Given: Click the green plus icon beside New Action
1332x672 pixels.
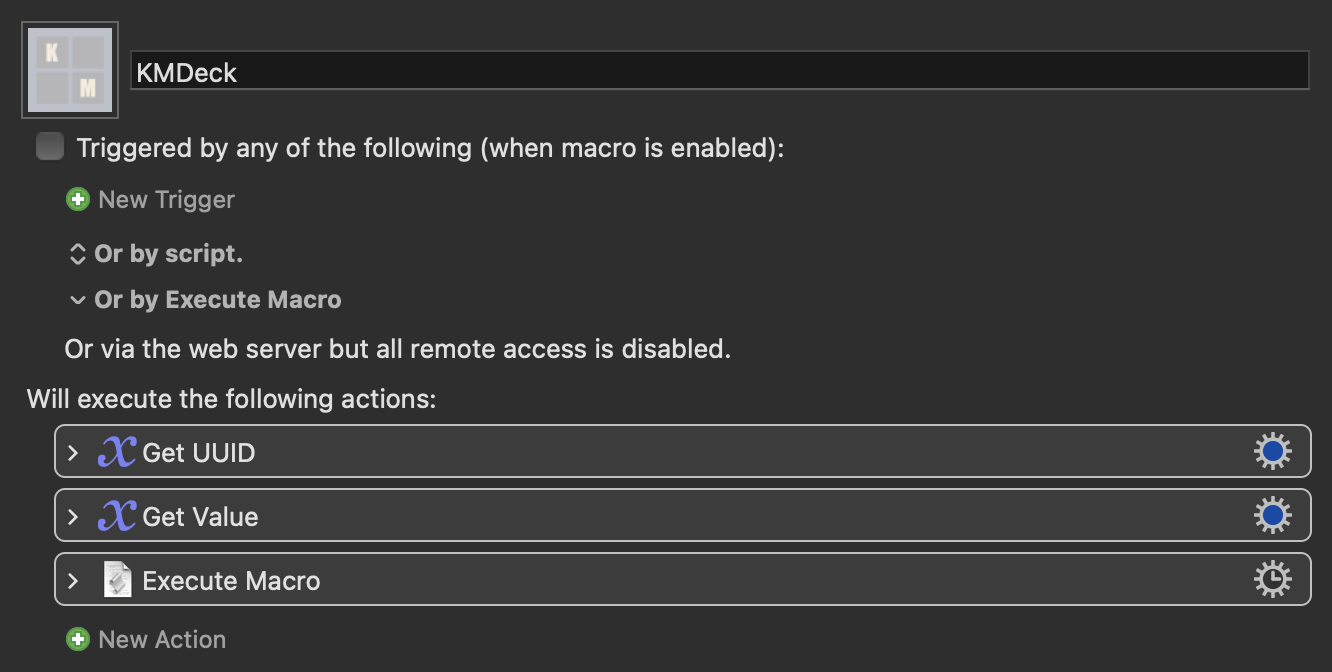Looking at the screenshot, I should click(x=78, y=639).
